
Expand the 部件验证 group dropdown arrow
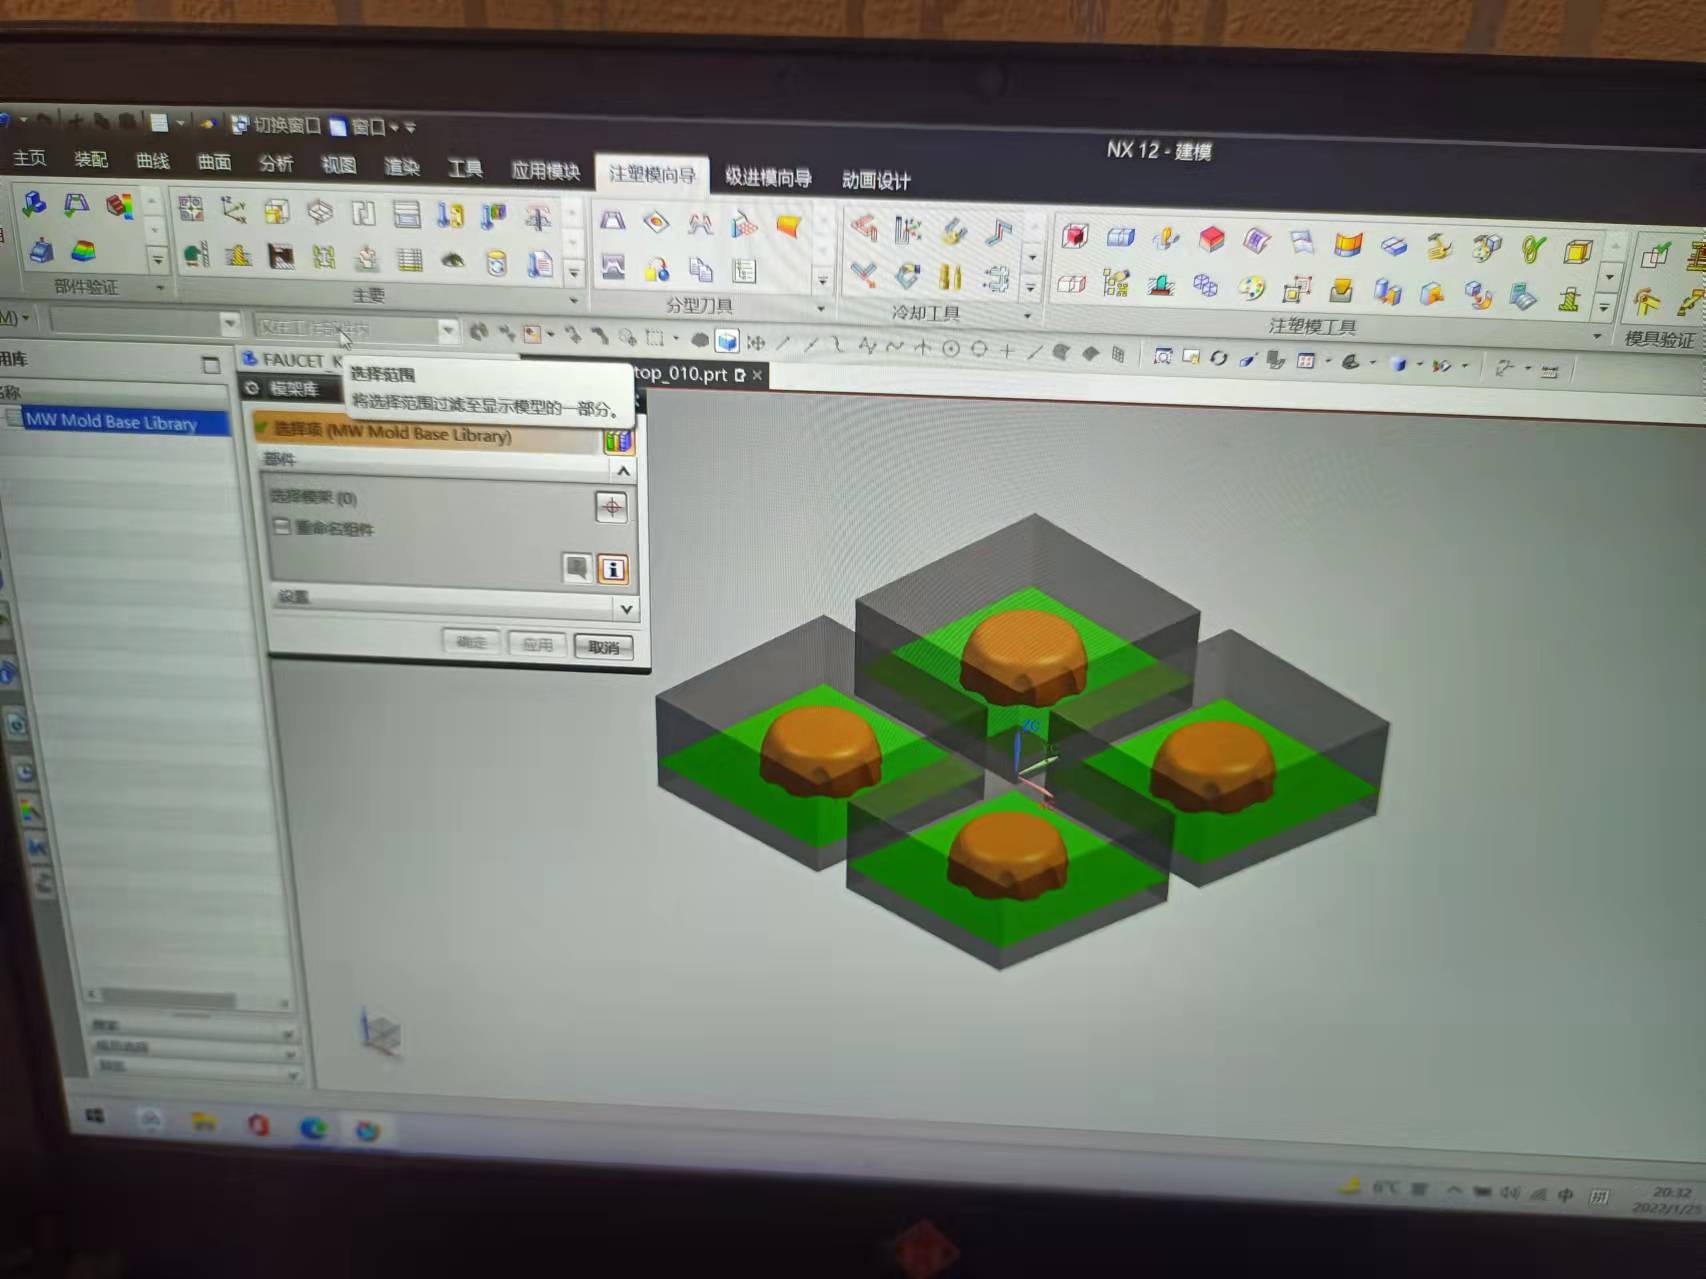(x=160, y=288)
